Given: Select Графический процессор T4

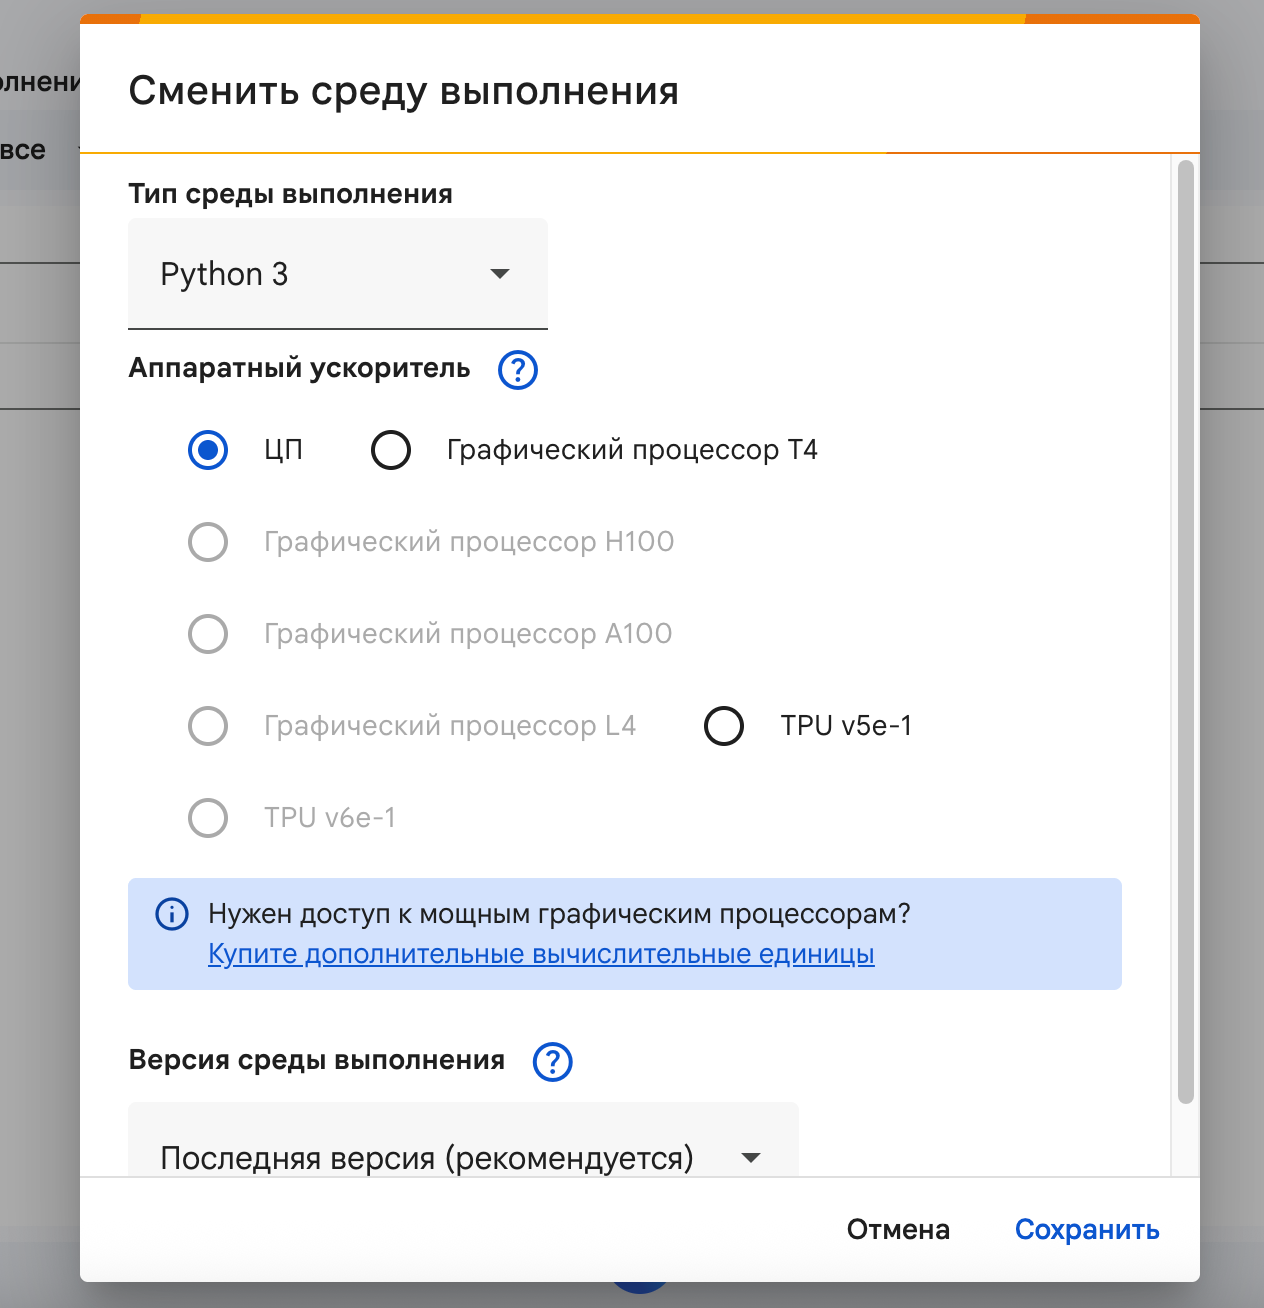Looking at the screenshot, I should click(390, 450).
